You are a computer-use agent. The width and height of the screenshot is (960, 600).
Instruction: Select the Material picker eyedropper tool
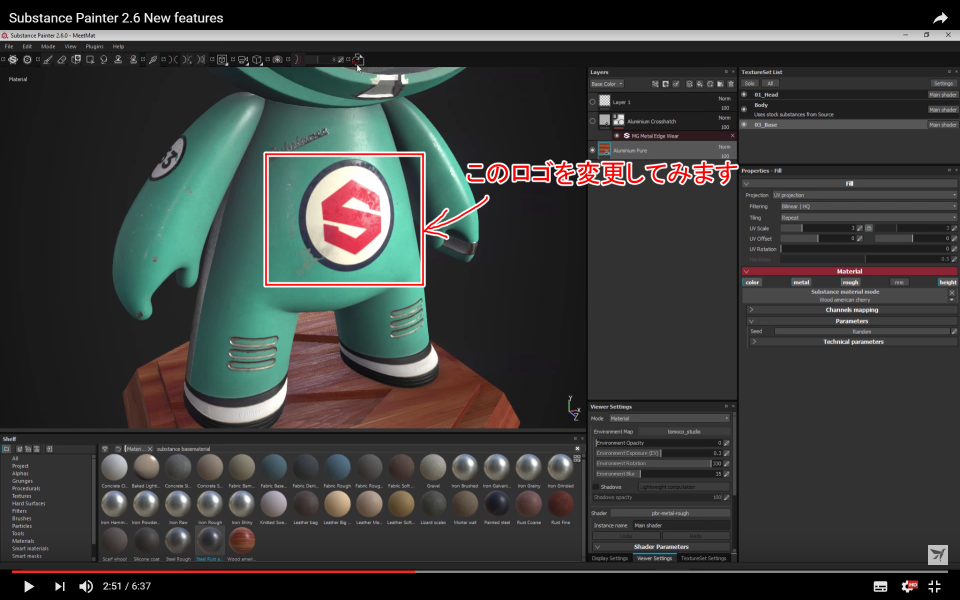[153, 59]
